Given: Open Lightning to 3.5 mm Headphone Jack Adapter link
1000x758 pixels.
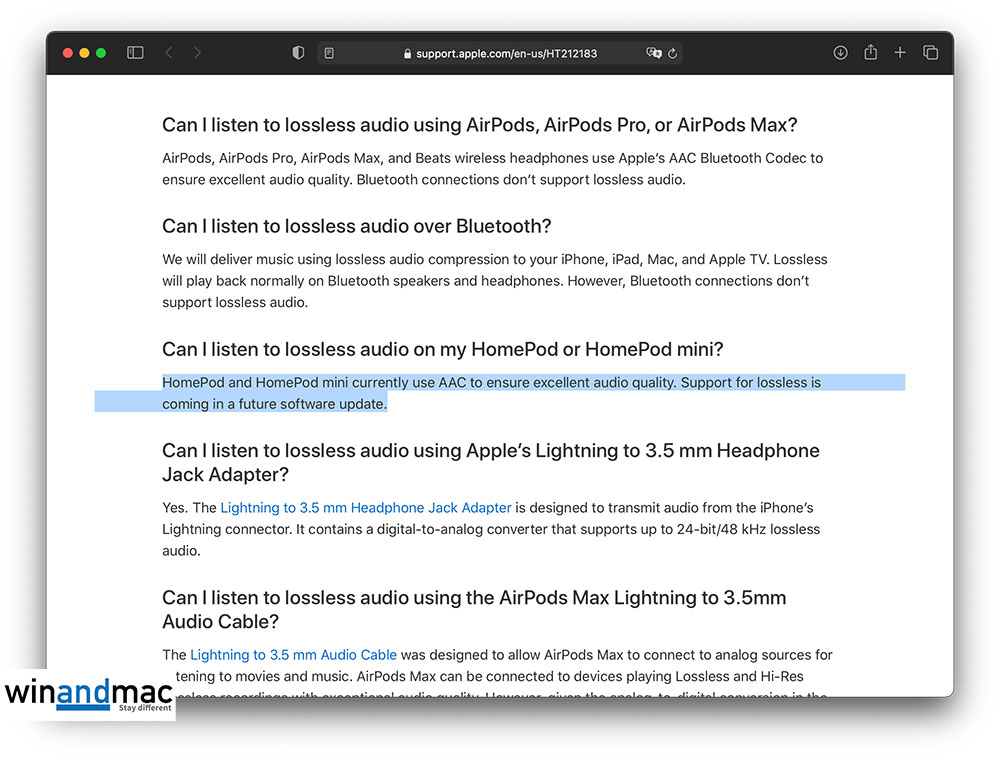Looking at the screenshot, I should (x=365, y=507).
